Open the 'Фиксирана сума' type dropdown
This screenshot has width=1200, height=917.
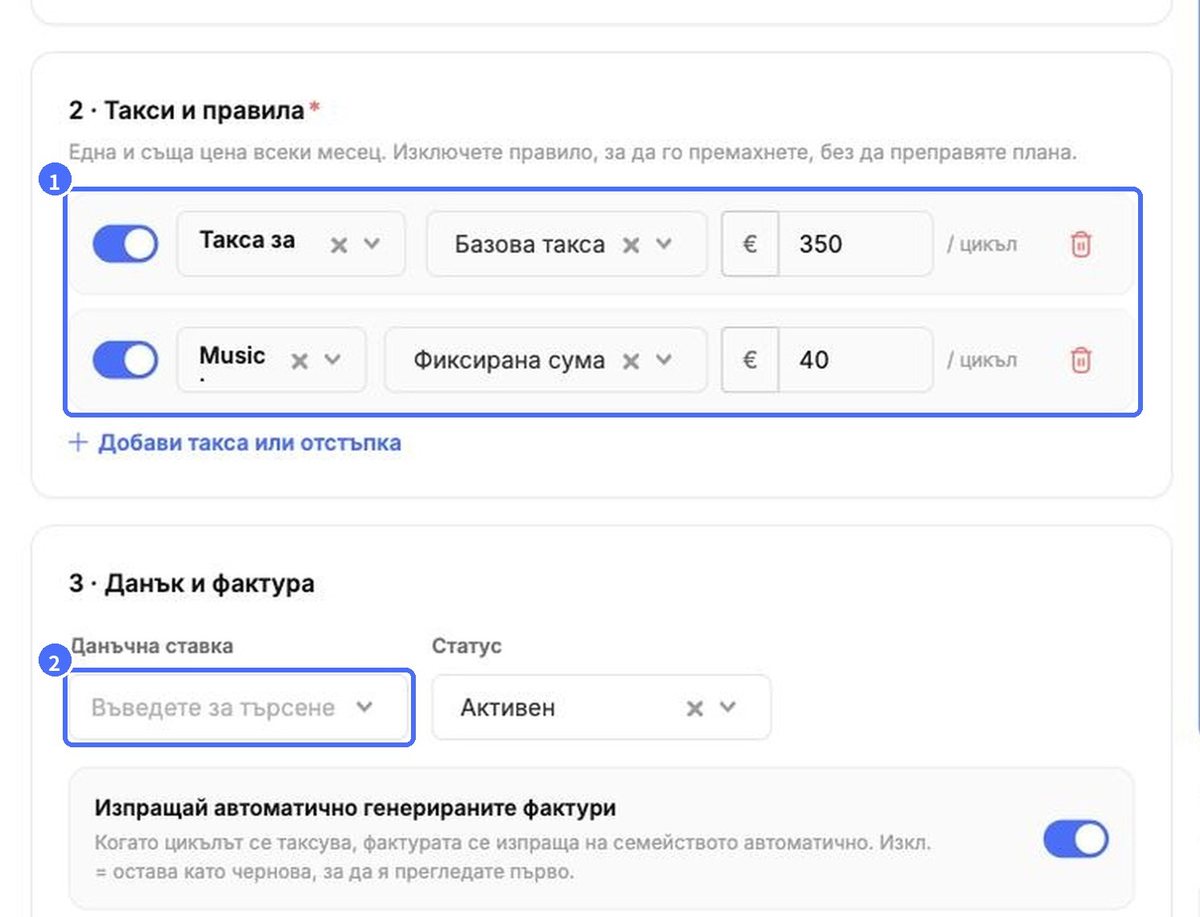(x=663, y=360)
